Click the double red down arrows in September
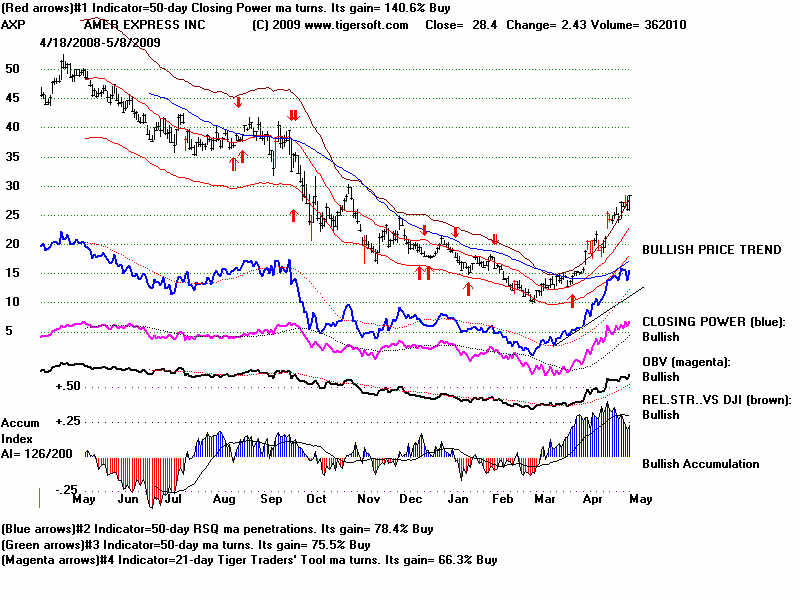 tap(292, 116)
